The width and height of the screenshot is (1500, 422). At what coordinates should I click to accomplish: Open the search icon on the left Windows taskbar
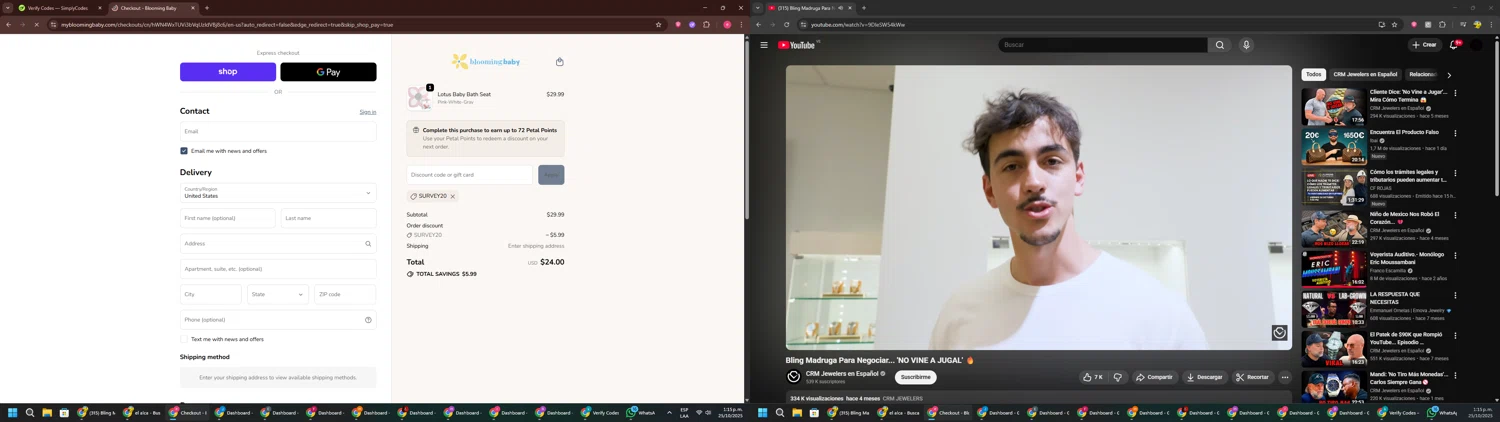click(30, 412)
